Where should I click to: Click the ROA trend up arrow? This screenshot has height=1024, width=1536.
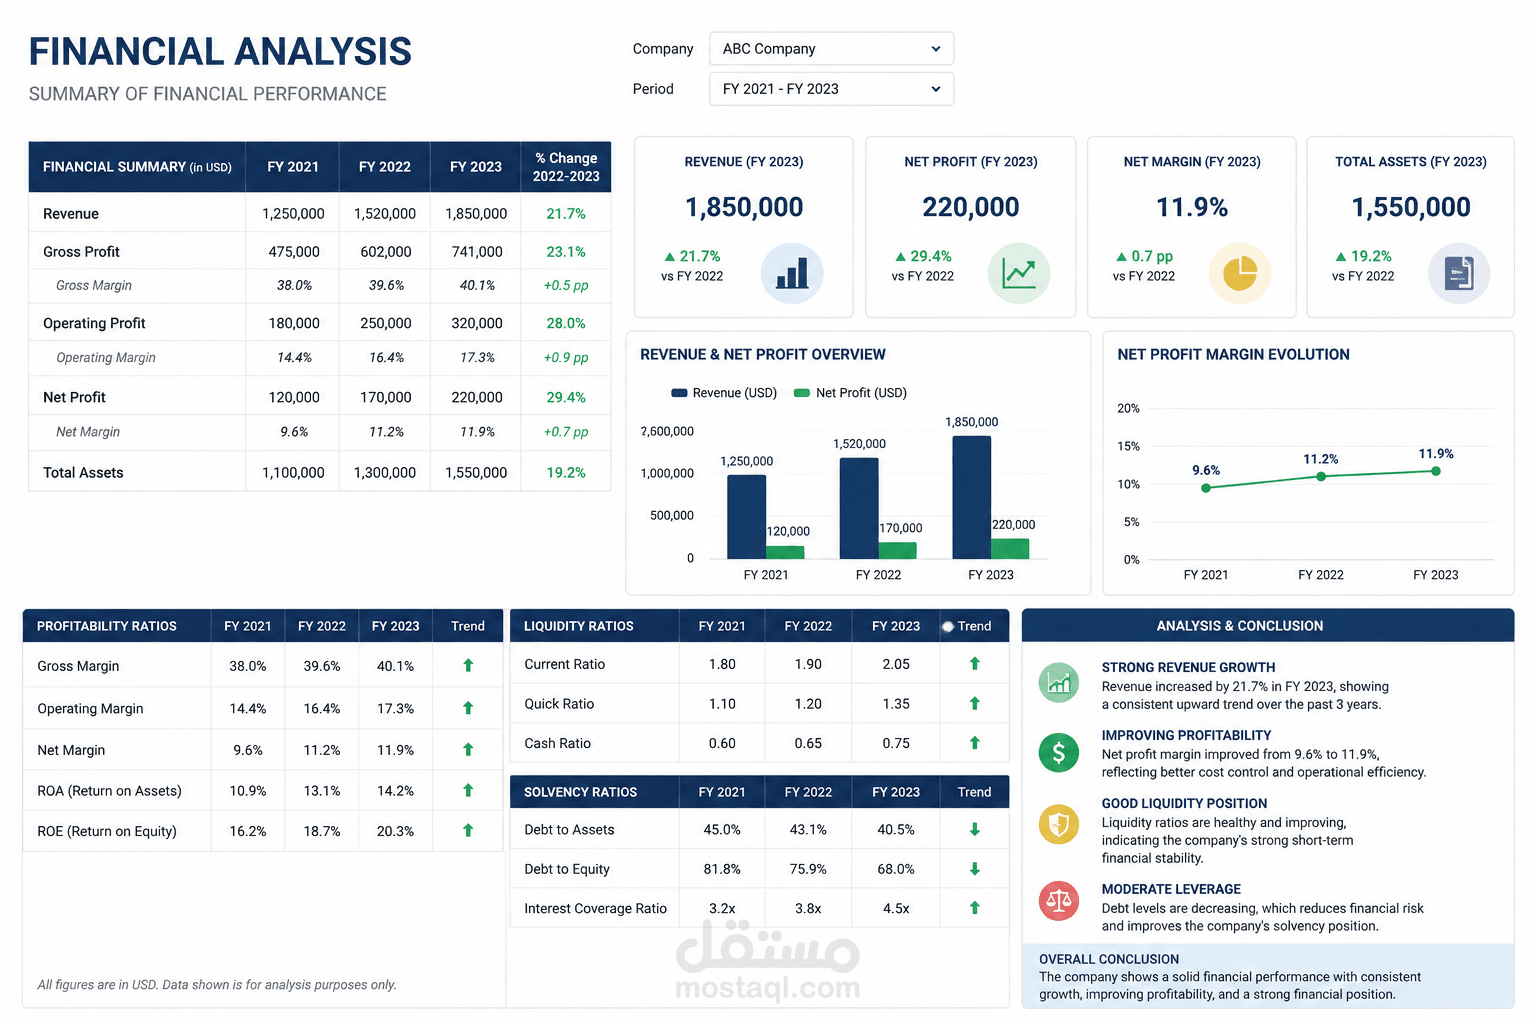[468, 791]
